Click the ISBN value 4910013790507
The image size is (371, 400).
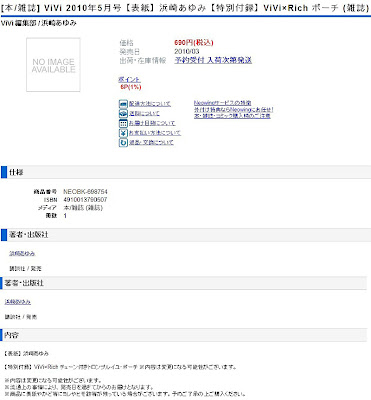(x=85, y=200)
